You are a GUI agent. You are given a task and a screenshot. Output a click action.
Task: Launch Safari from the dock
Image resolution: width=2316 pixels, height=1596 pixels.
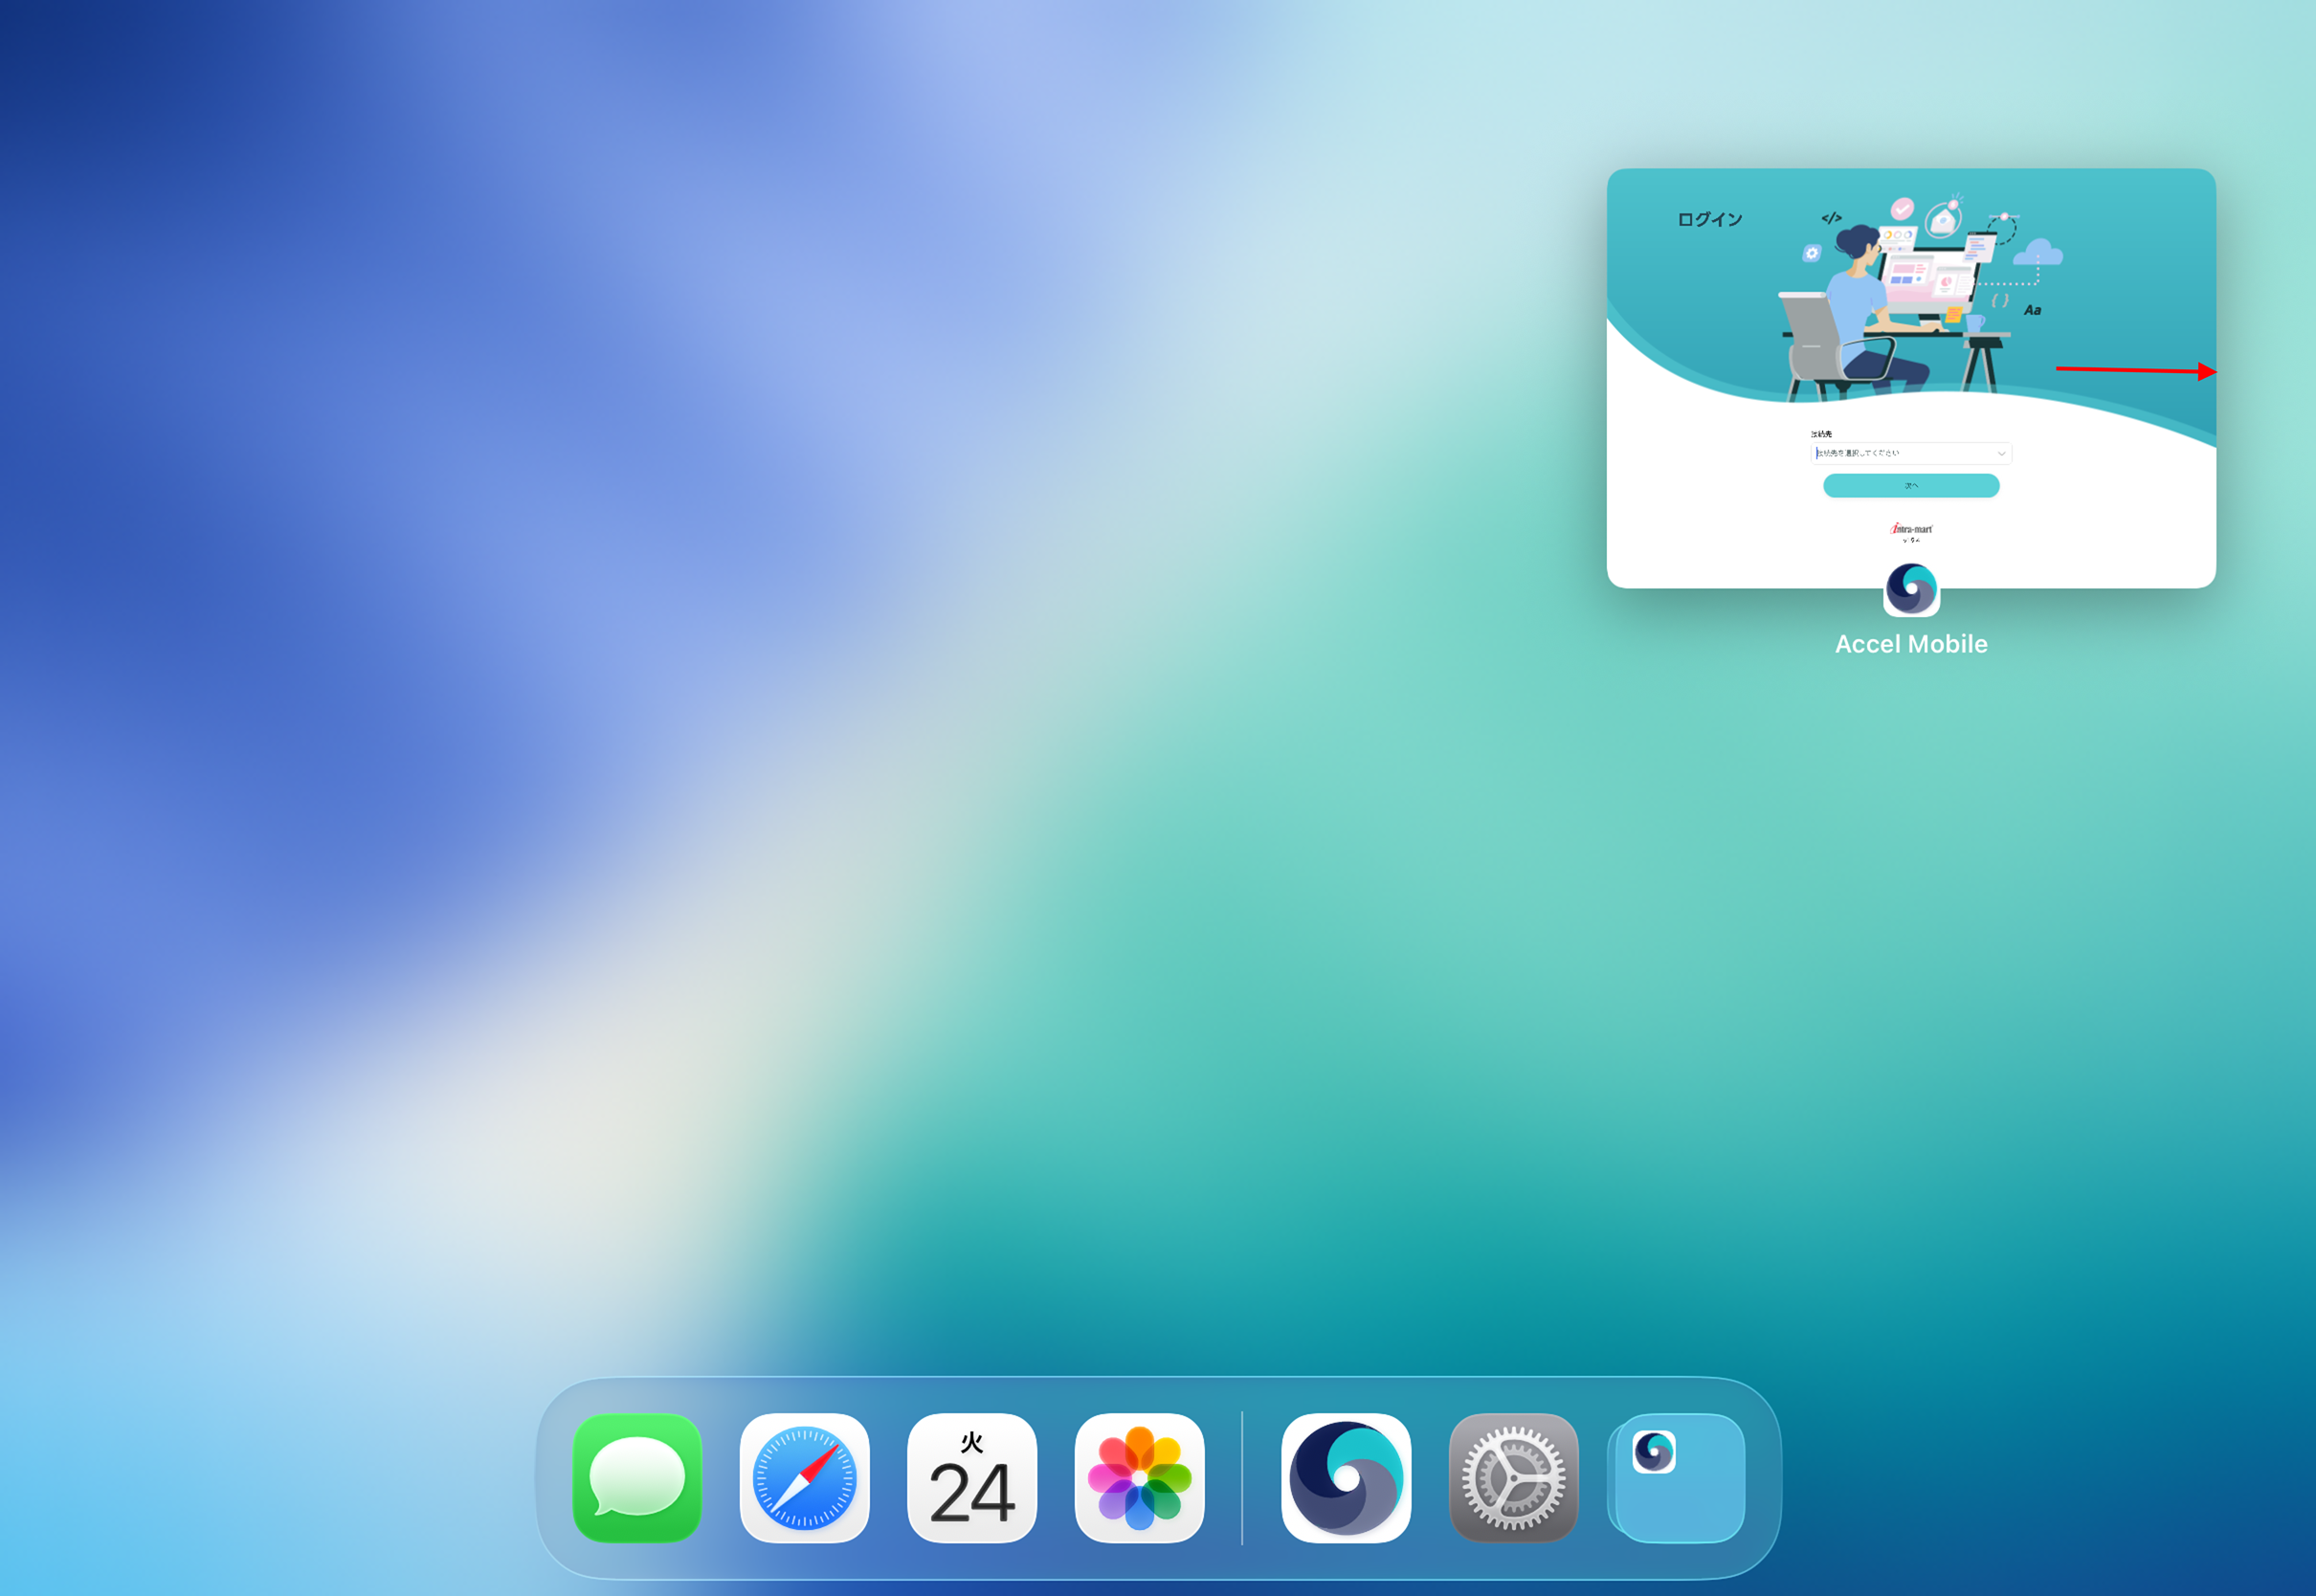pyautogui.click(x=805, y=1477)
